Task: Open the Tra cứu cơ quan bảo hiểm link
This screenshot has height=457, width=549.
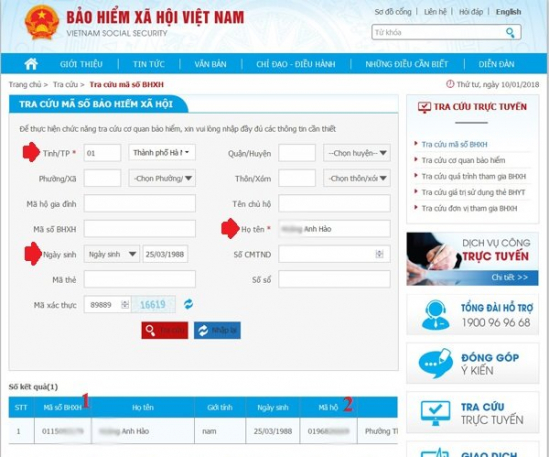Action: click(x=463, y=160)
